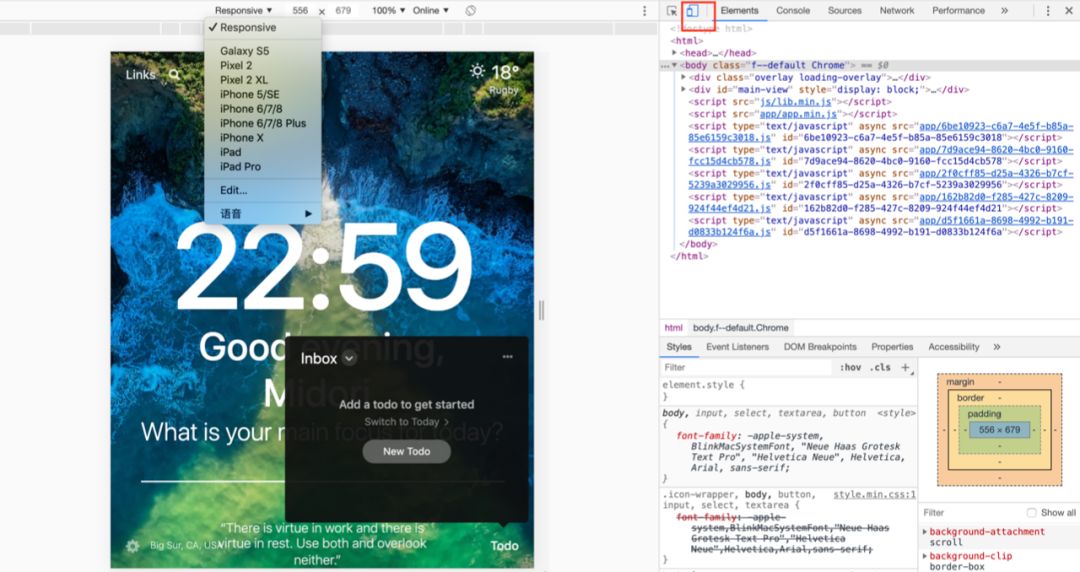Open the Accessibility tab
The width and height of the screenshot is (1080, 572).
(953, 347)
